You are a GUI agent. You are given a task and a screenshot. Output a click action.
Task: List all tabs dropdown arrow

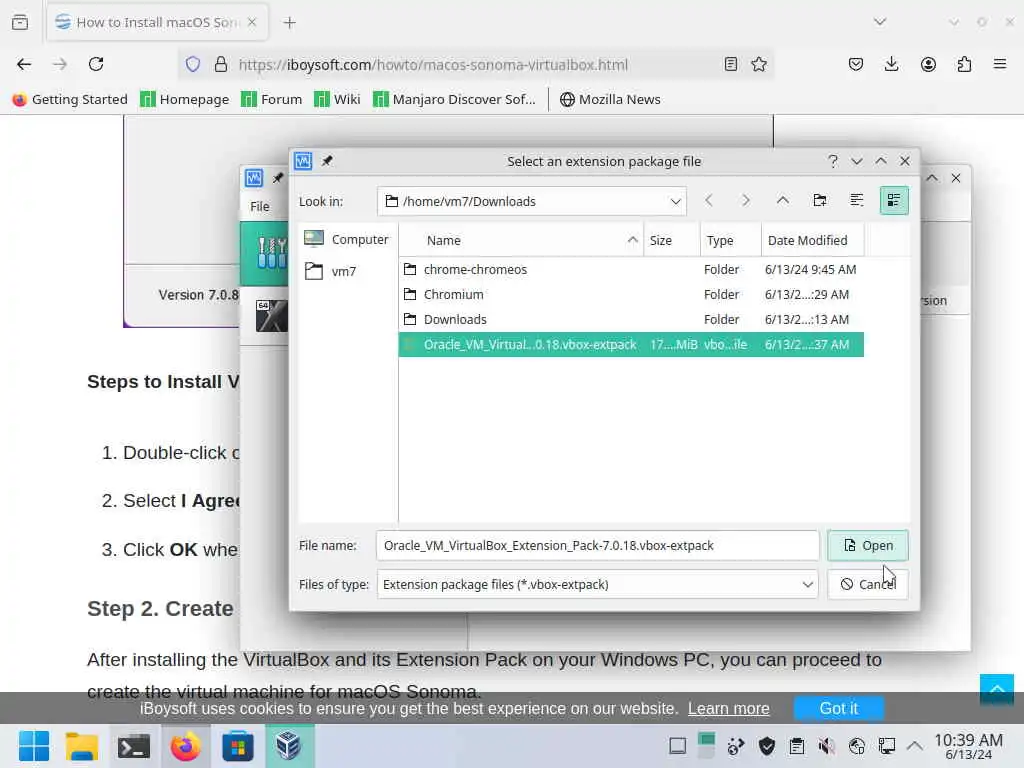[x=880, y=22]
